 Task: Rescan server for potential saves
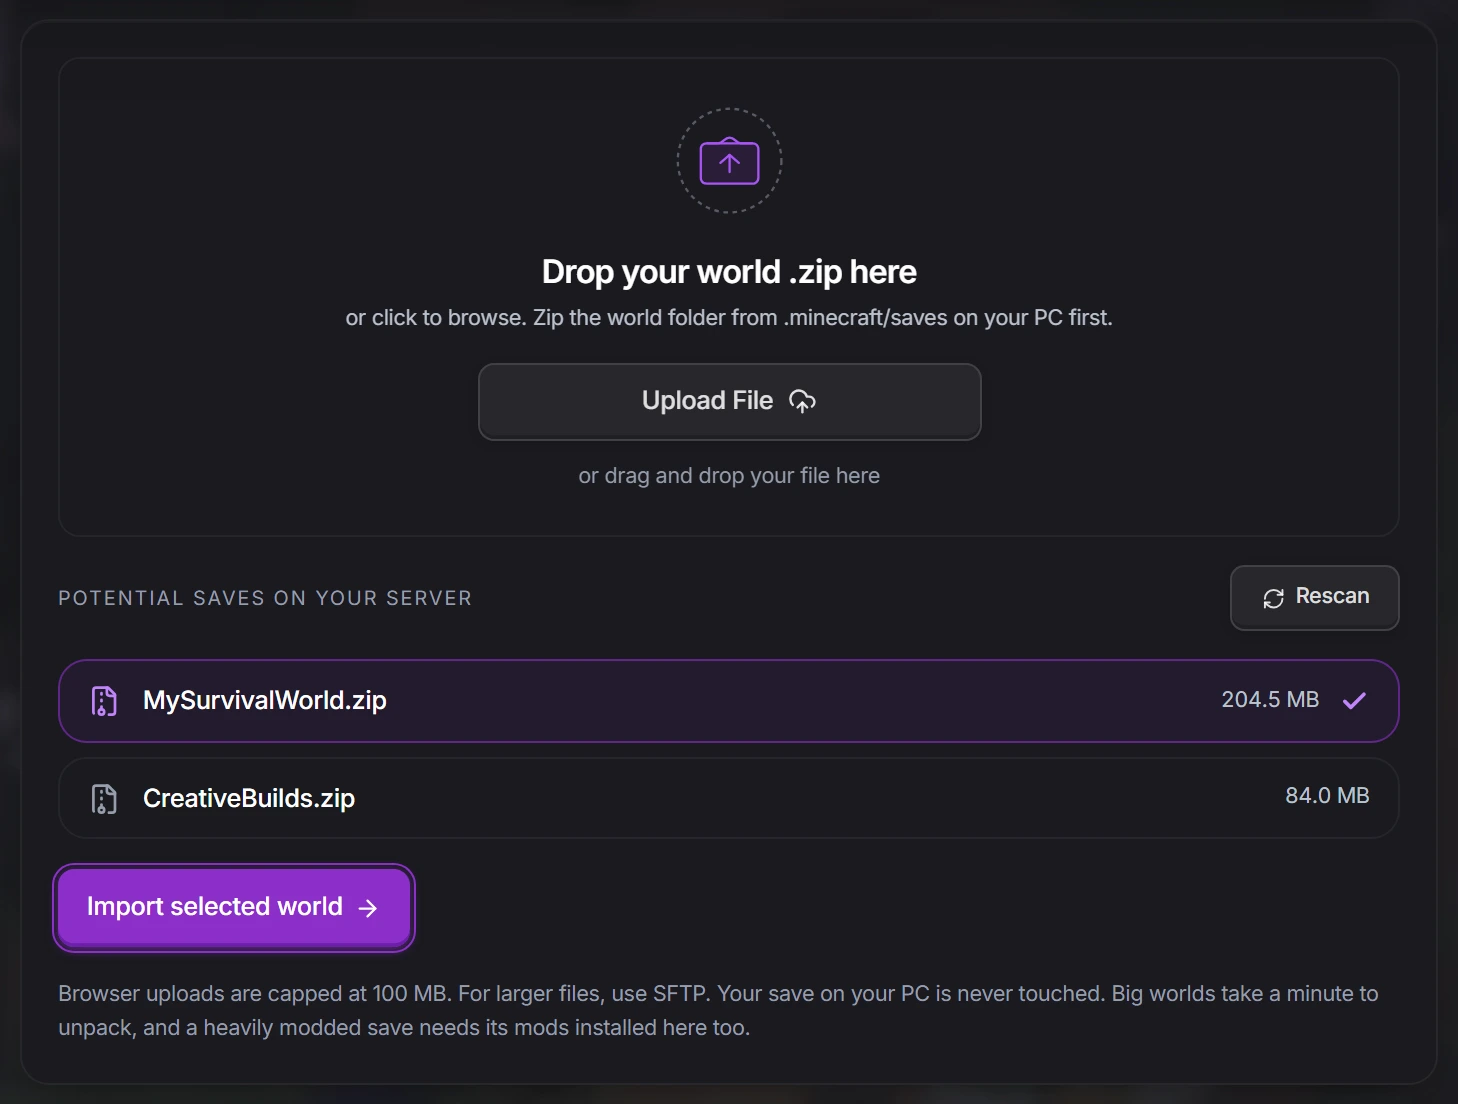[1314, 597]
